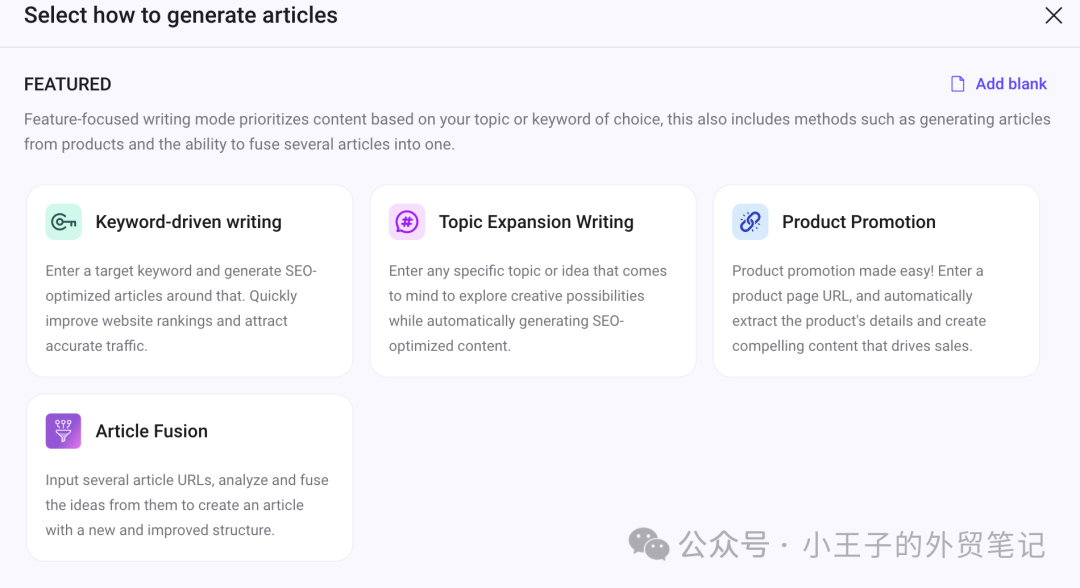Click the document icon beside Add blank
This screenshot has height=588, width=1080.
click(x=958, y=84)
